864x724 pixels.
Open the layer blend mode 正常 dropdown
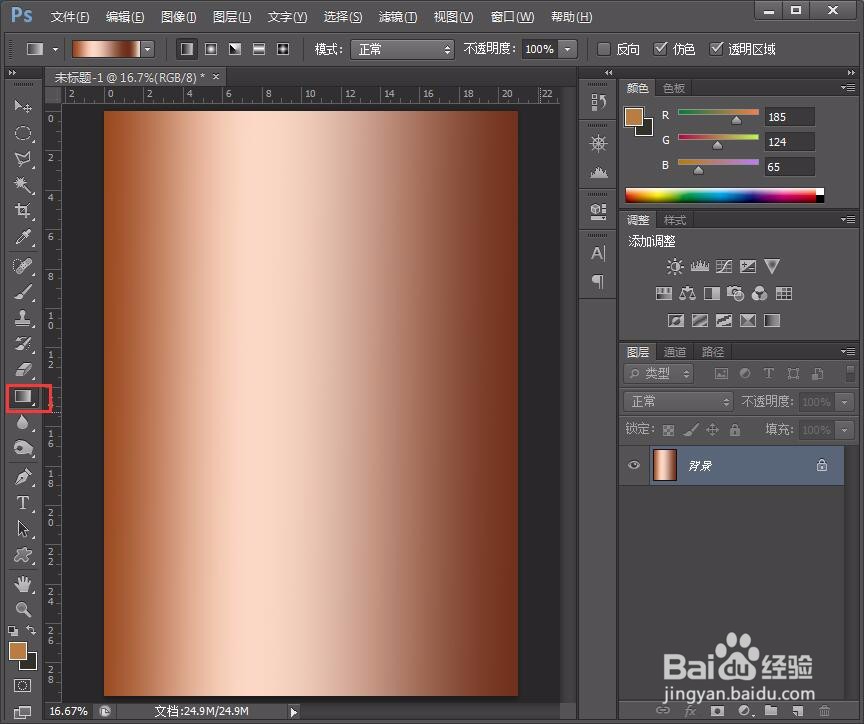coord(679,402)
